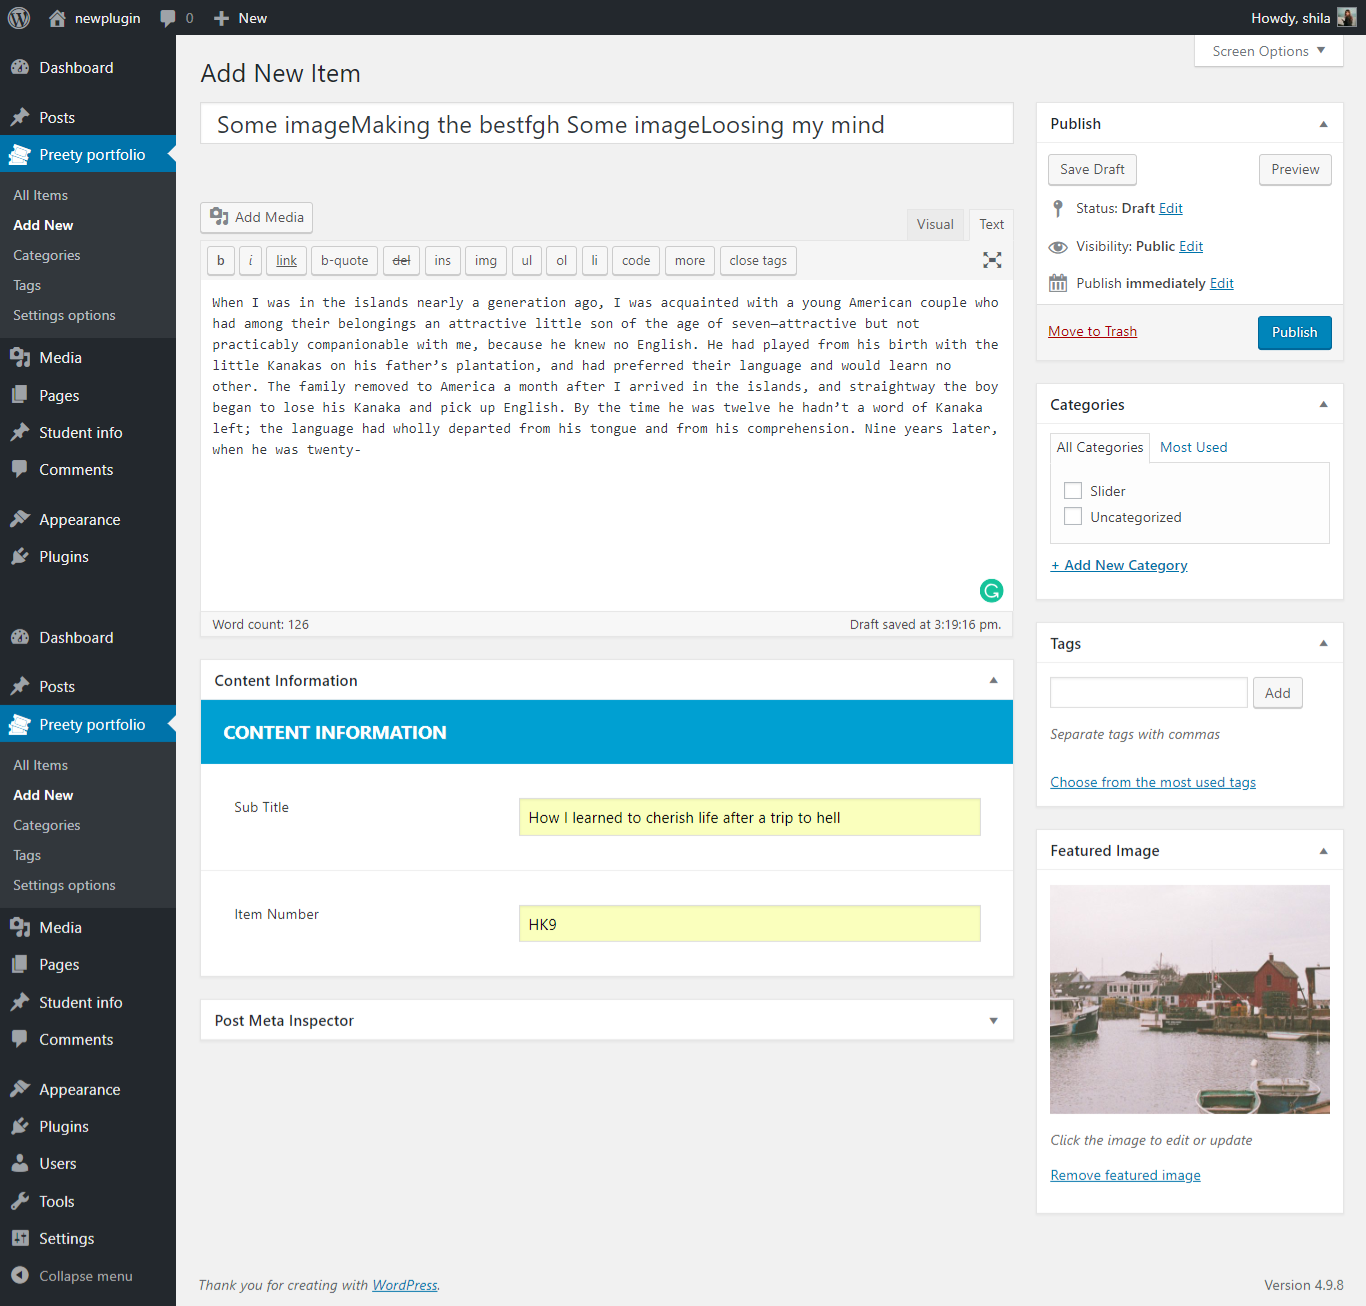Viewport: 1366px width, 1306px height.
Task: Edit the visibility setting link
Action: click(x=1191, y=247)
